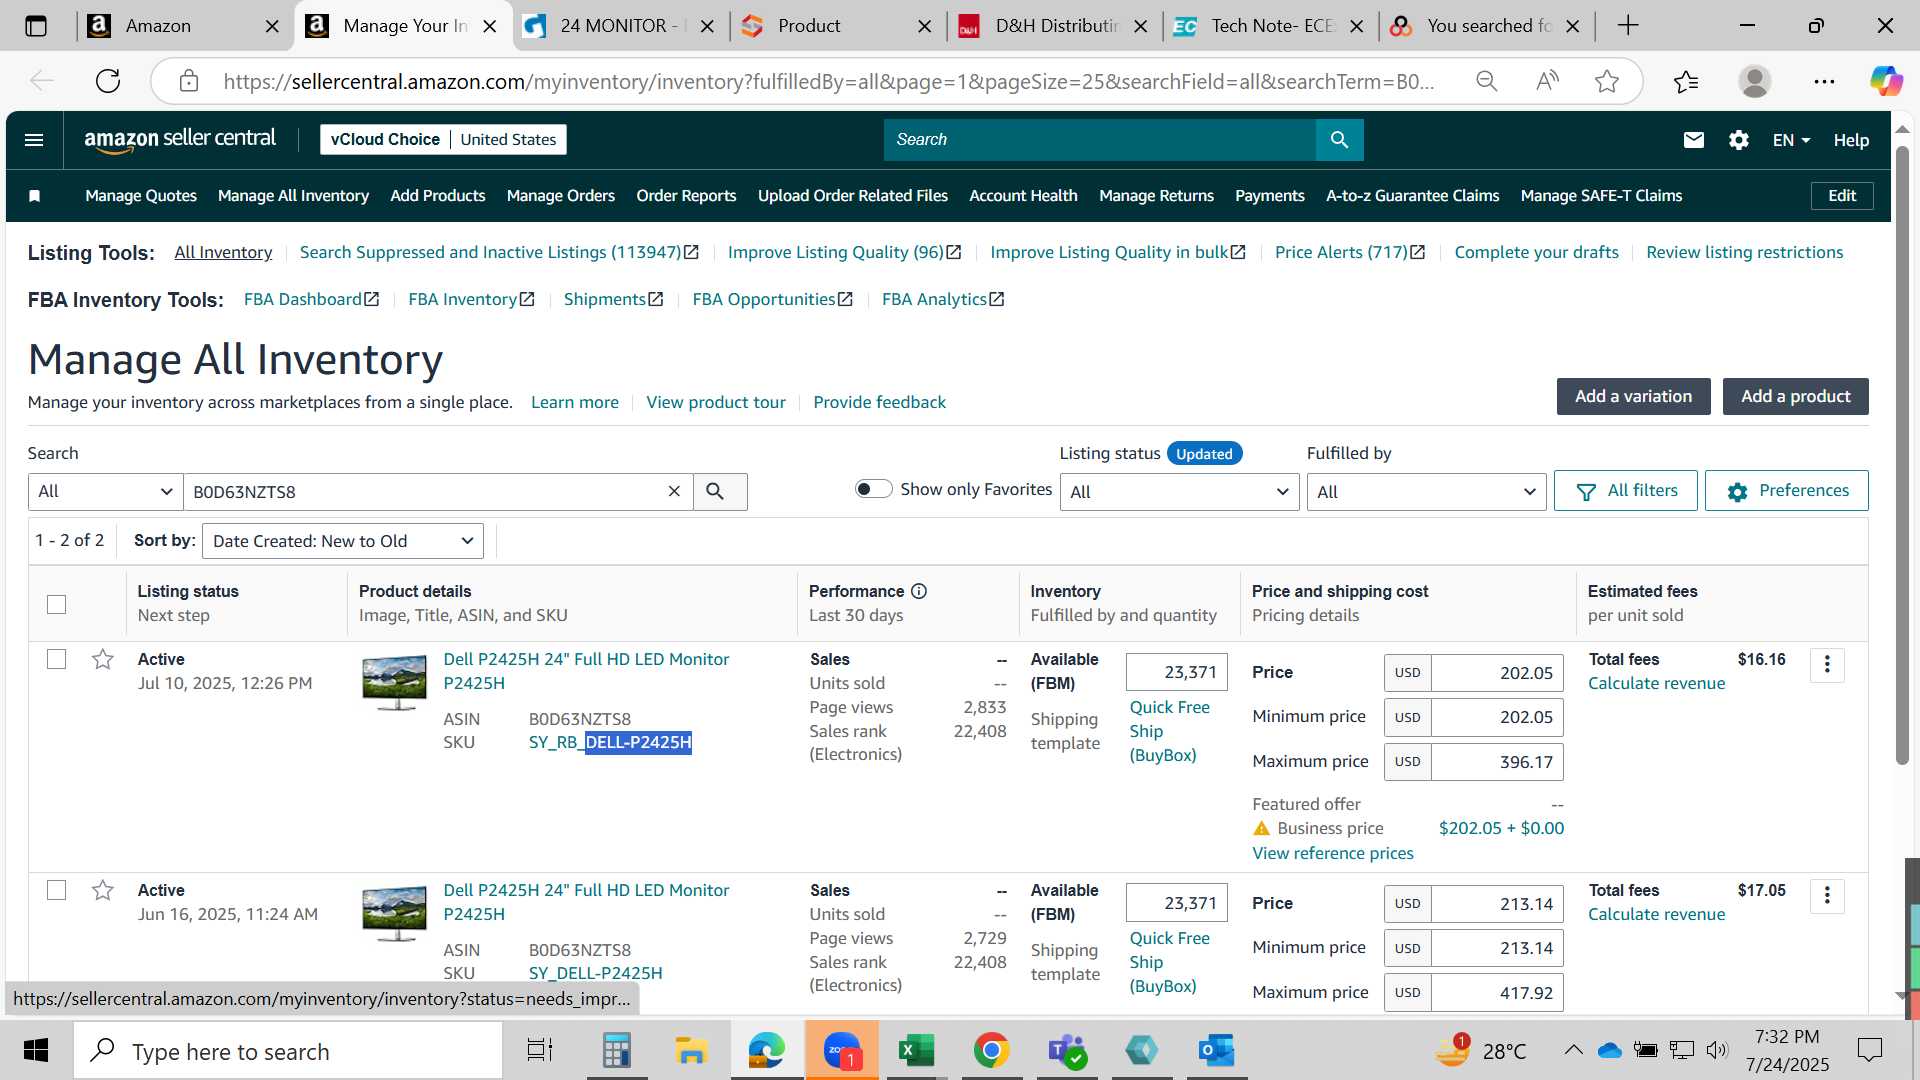Open the kebab menu for the $16.16 fees listing
The image size is (1920, 1080).
click(1827, 665)
